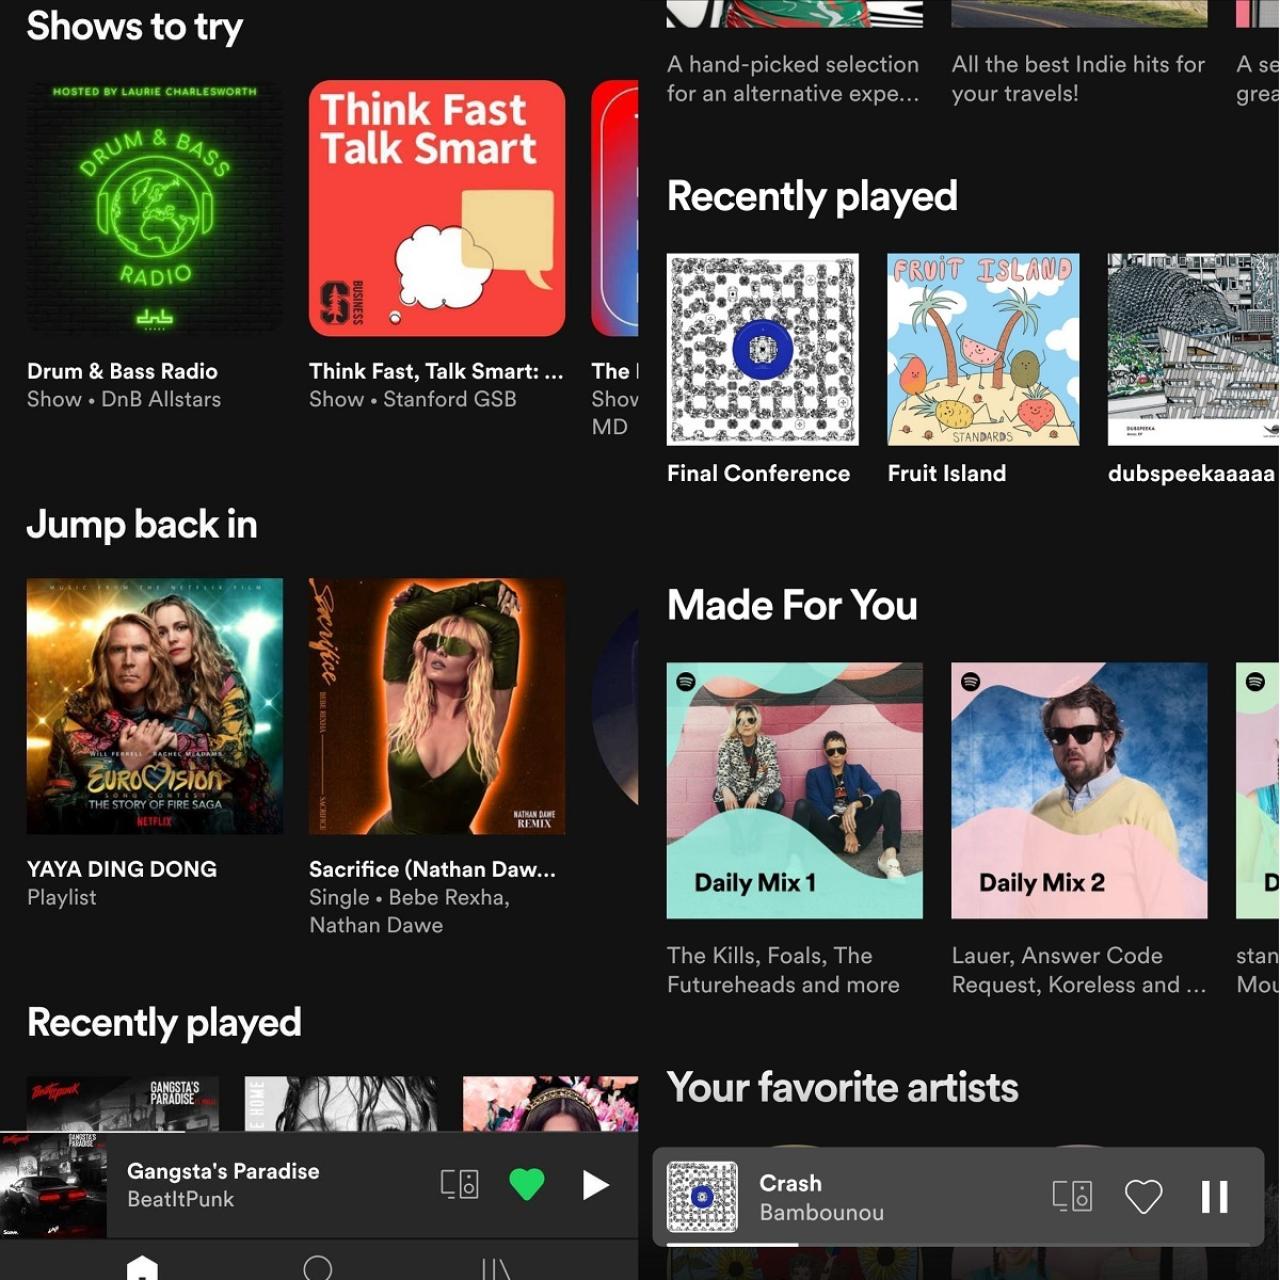Open the YAYA DING DONG playlist thumbnail
The width and height of the screenshot is (1280, 1280).
[155, 706]
